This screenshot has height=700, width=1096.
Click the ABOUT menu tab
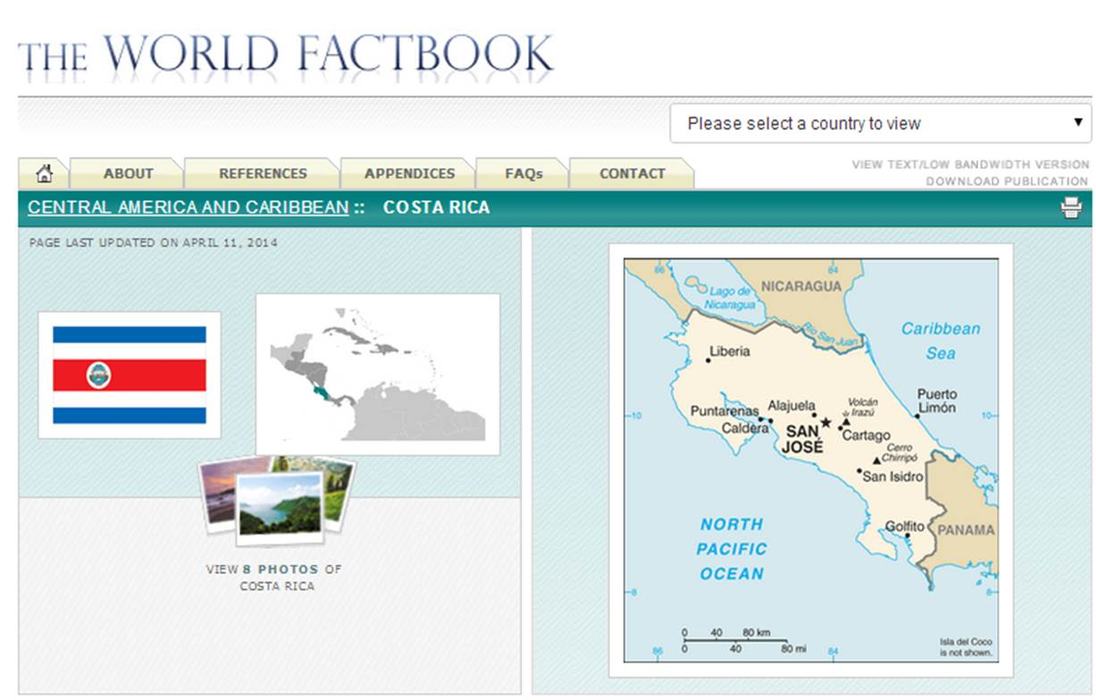pos(128,172)
